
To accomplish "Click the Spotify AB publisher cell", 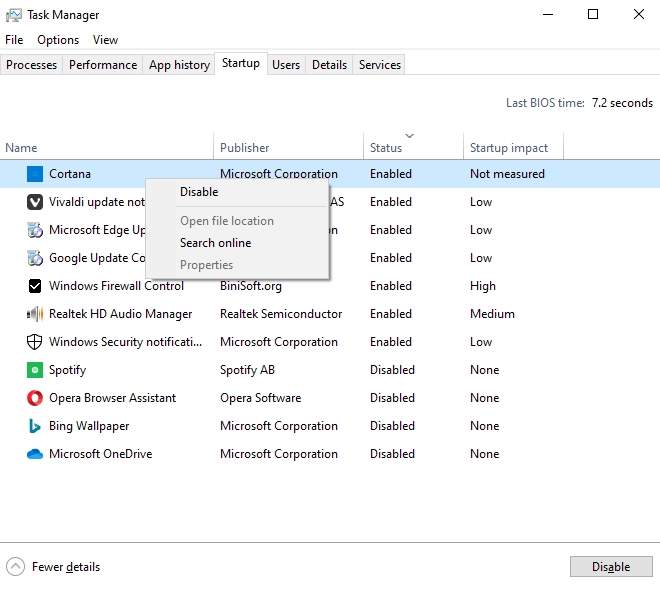I will 248,370.
